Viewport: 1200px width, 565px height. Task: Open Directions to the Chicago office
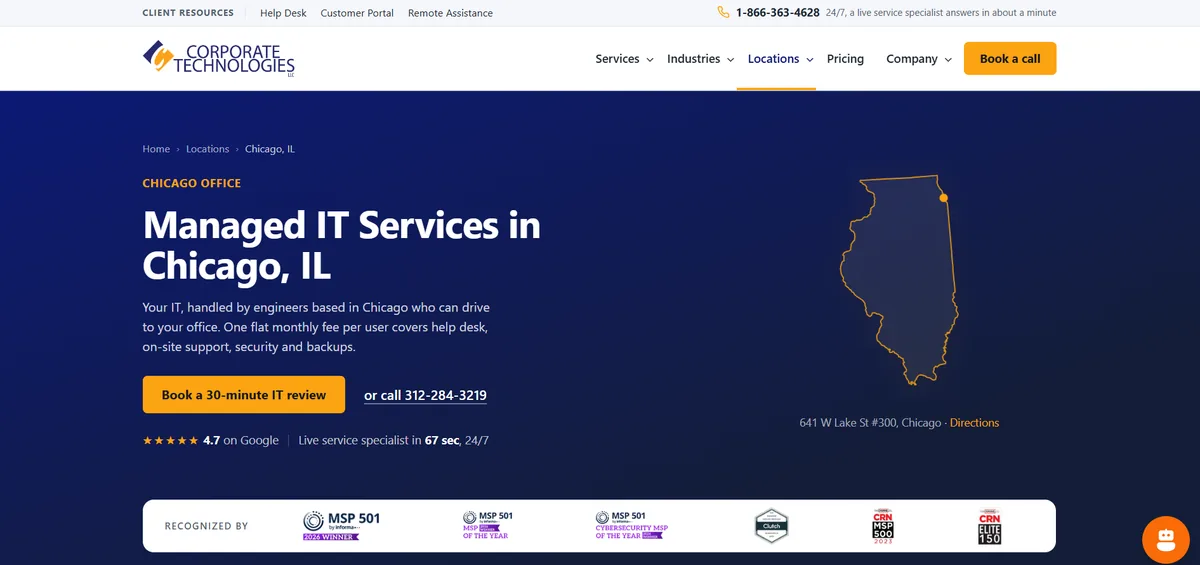coord(974,423)
